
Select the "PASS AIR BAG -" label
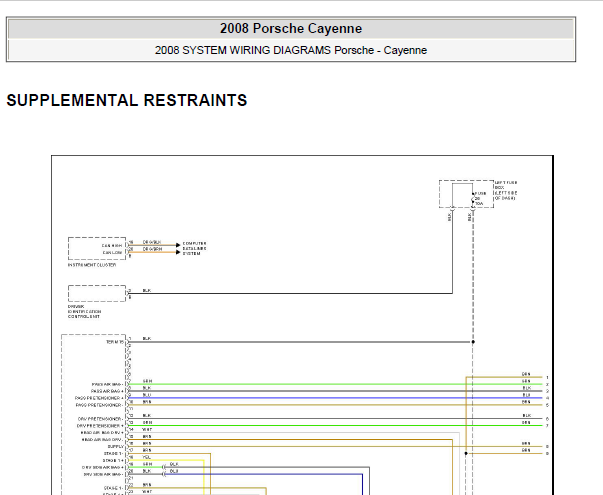(x=107, y=384)
